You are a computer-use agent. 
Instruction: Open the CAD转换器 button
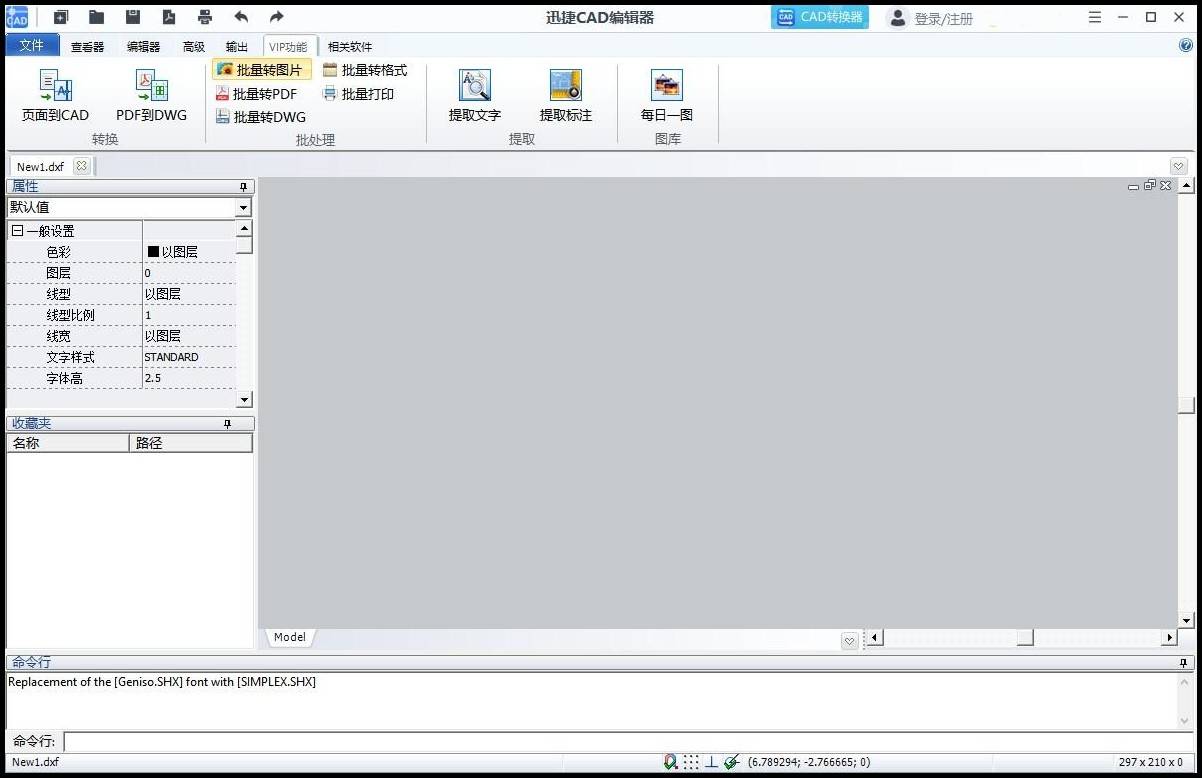pos(820,17)
